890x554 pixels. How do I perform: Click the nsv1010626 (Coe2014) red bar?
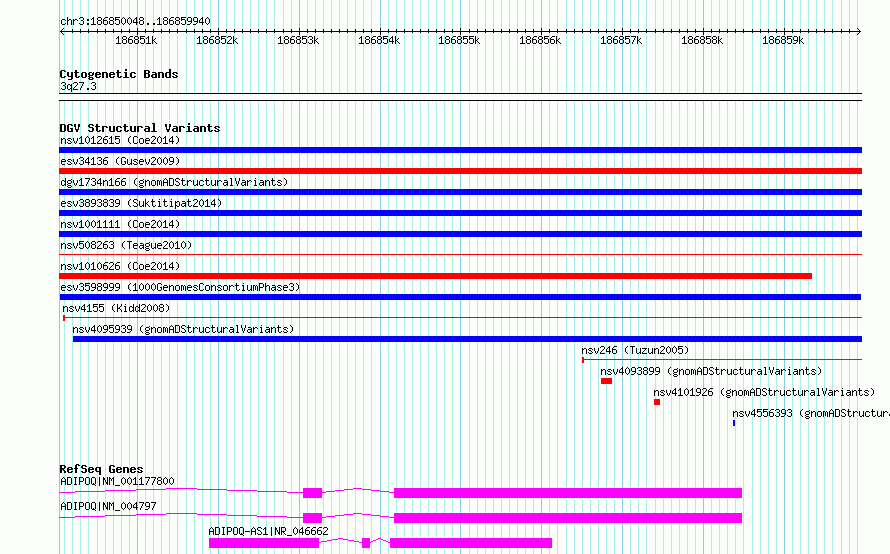pyautogui.click(x=435, y=276)
